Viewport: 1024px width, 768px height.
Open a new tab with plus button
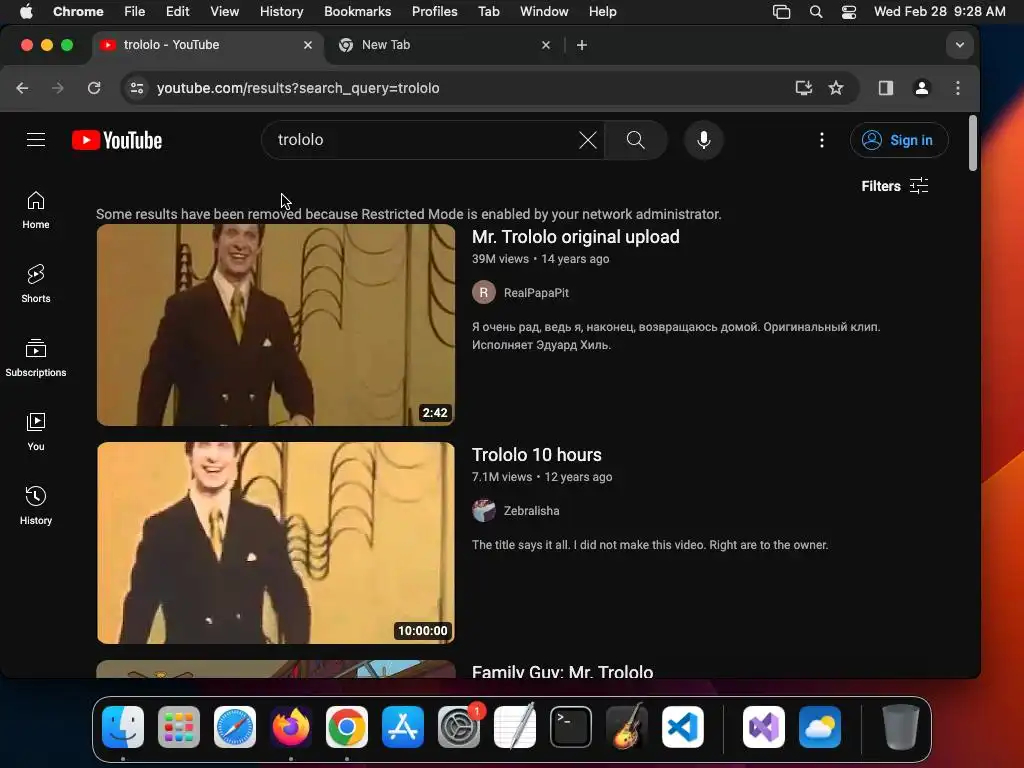coord(582,45)
